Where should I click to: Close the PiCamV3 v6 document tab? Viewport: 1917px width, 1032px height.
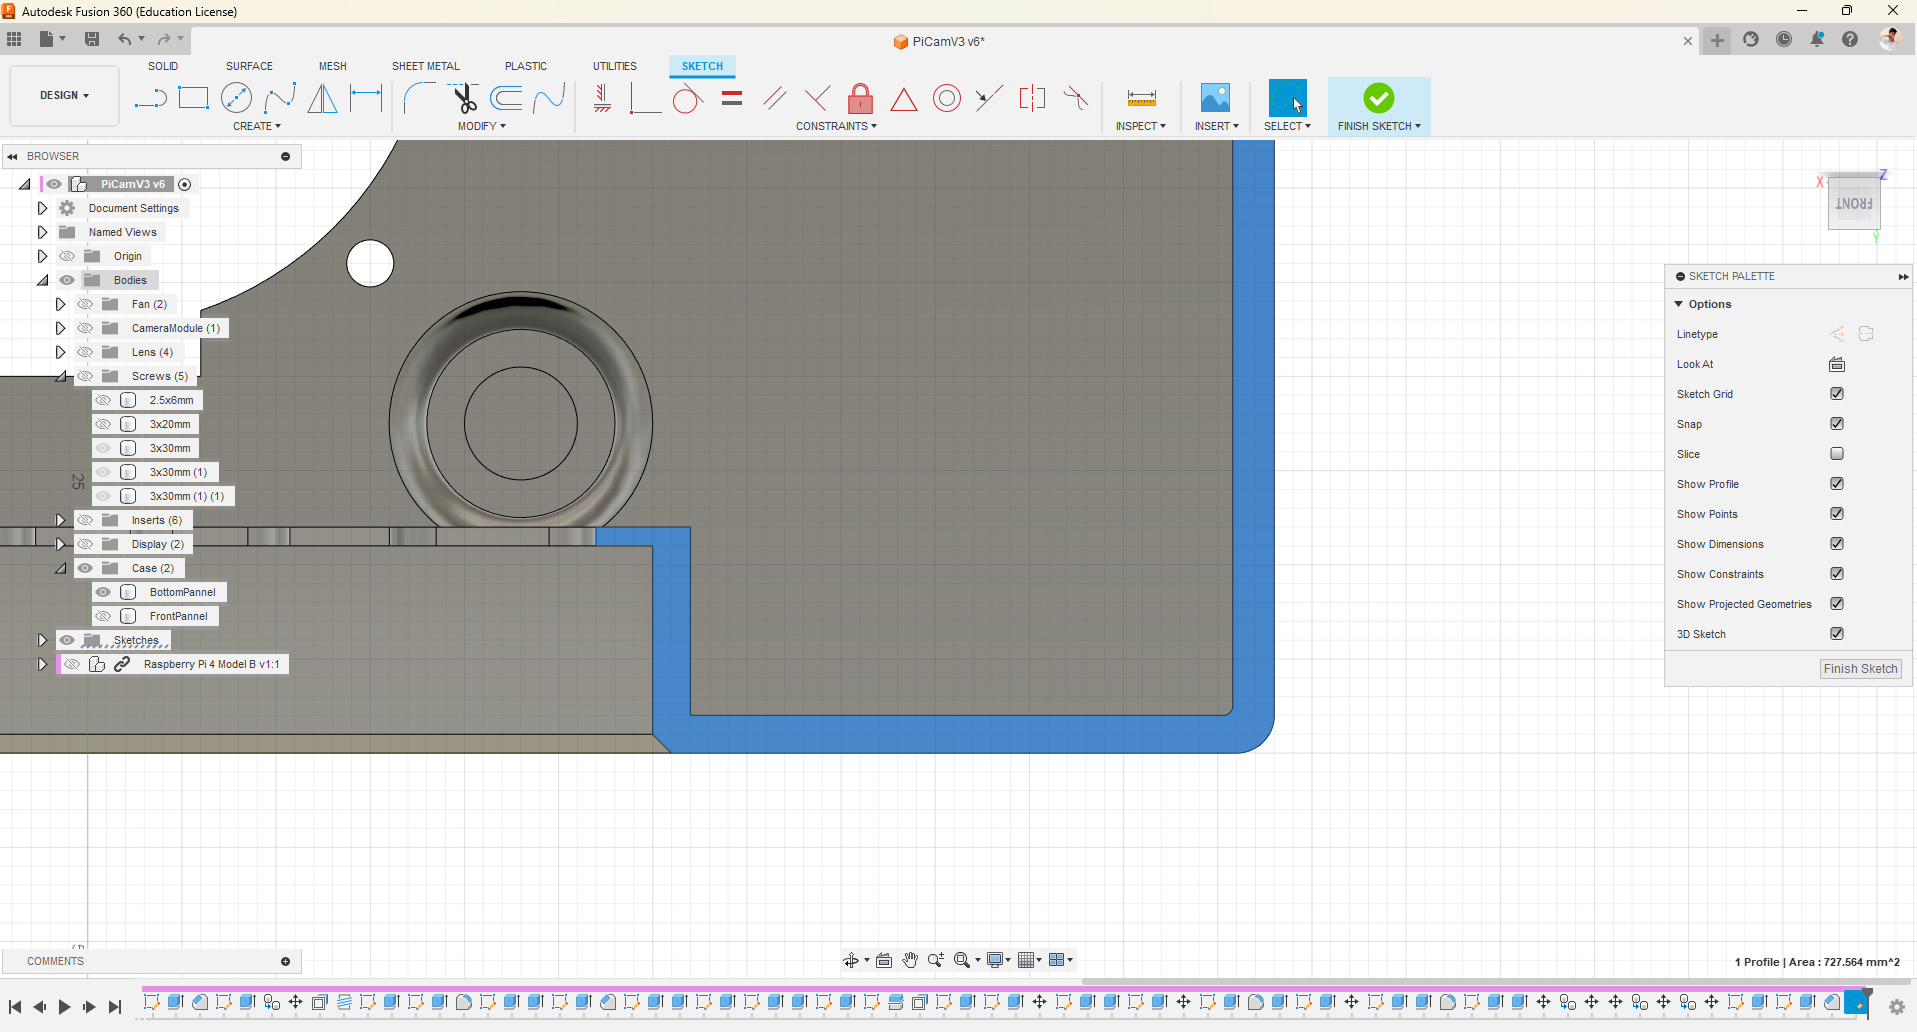[1688, 41]
